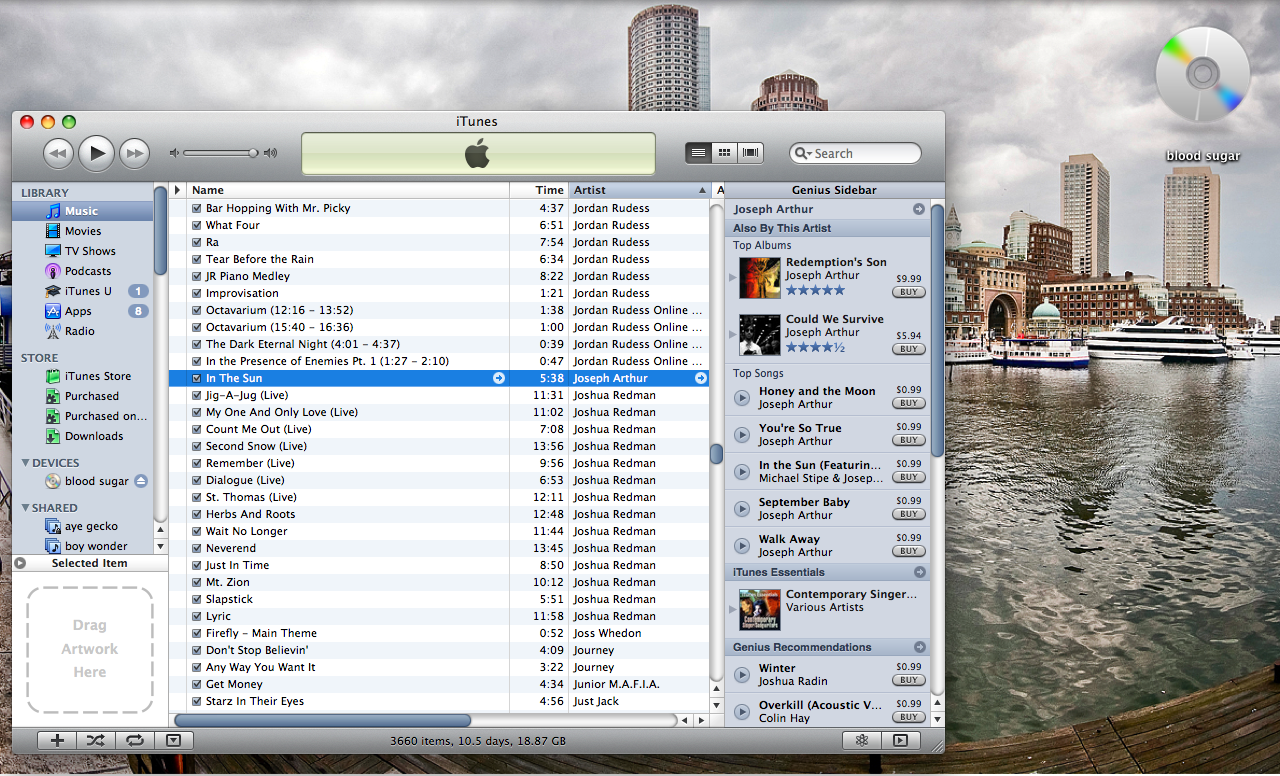This screenshot has height=776, width=1280.
Task: Go back to the previous track
Action: 58,153
